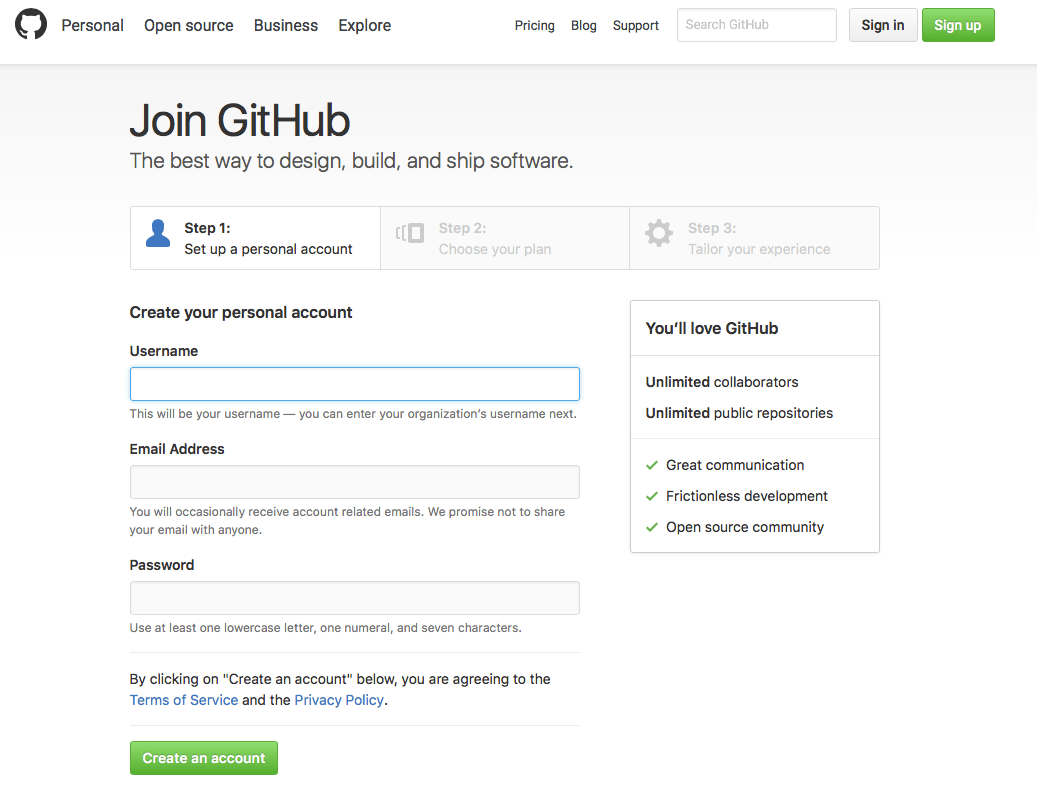Click the Step 2 plan icon
The width and height of the screenshot is (1037, 785).
pyautogui.click(x=410, y=234)
